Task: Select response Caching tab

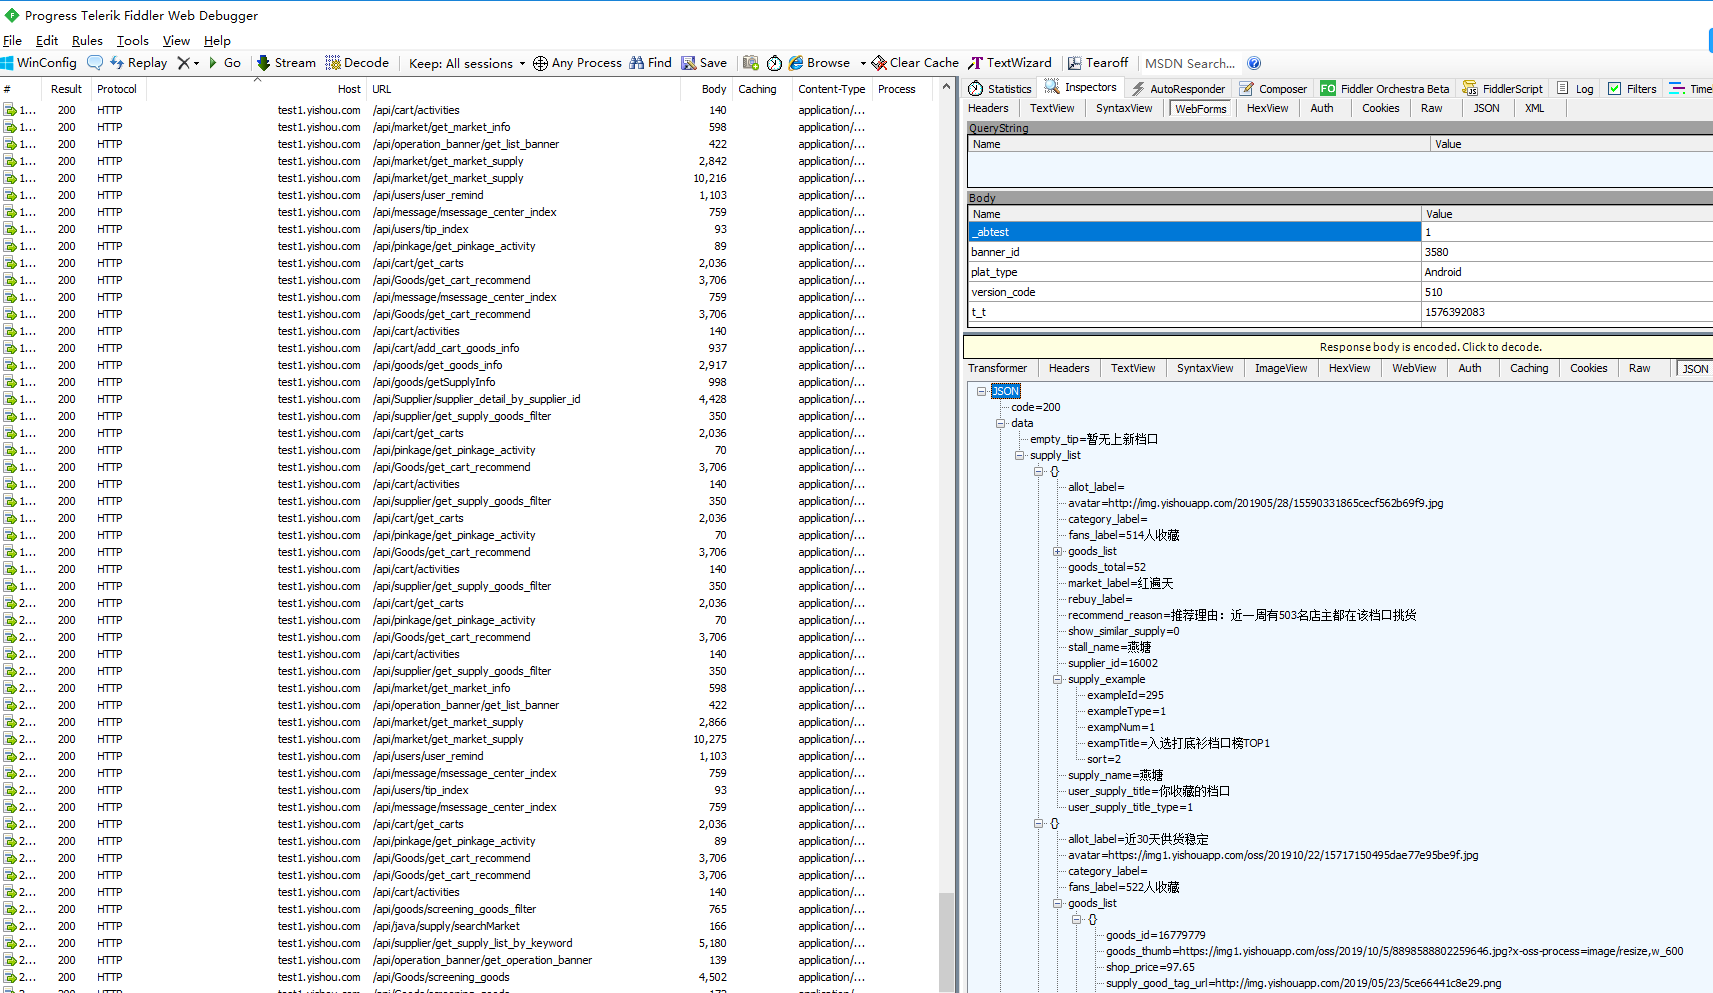Action: [1529, 368]
